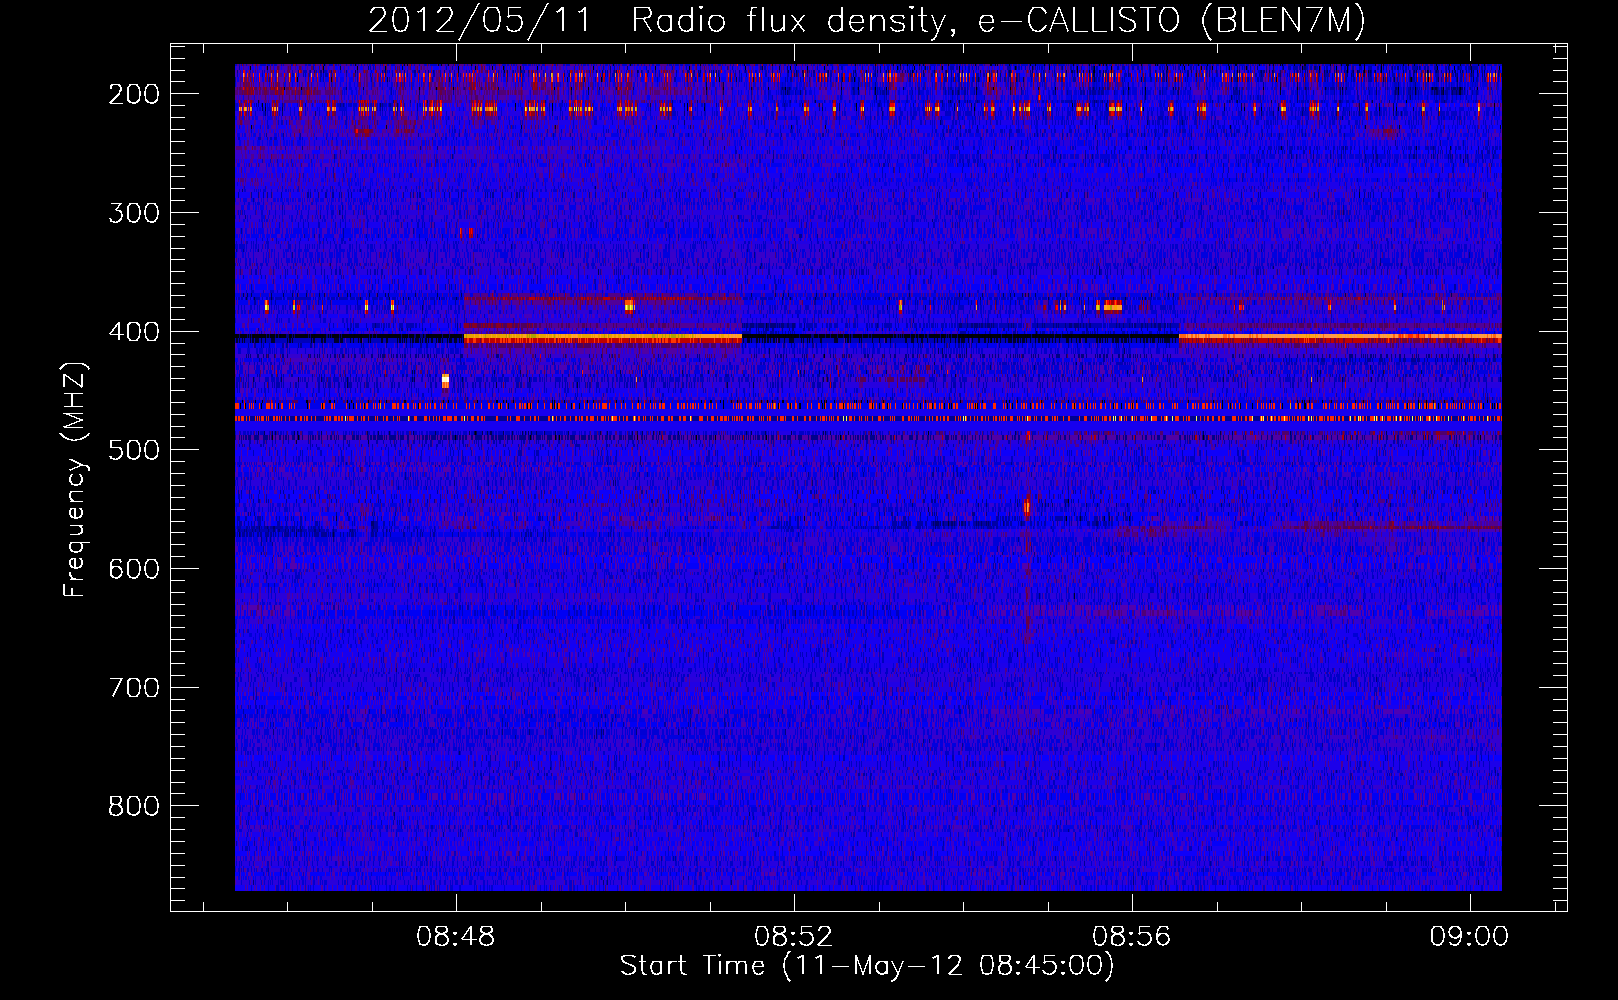This screenshot has width=1618, height=1000.
Task: Click the bright vertical burst near 550 MHz
Action: click(x=1027, y=507)
